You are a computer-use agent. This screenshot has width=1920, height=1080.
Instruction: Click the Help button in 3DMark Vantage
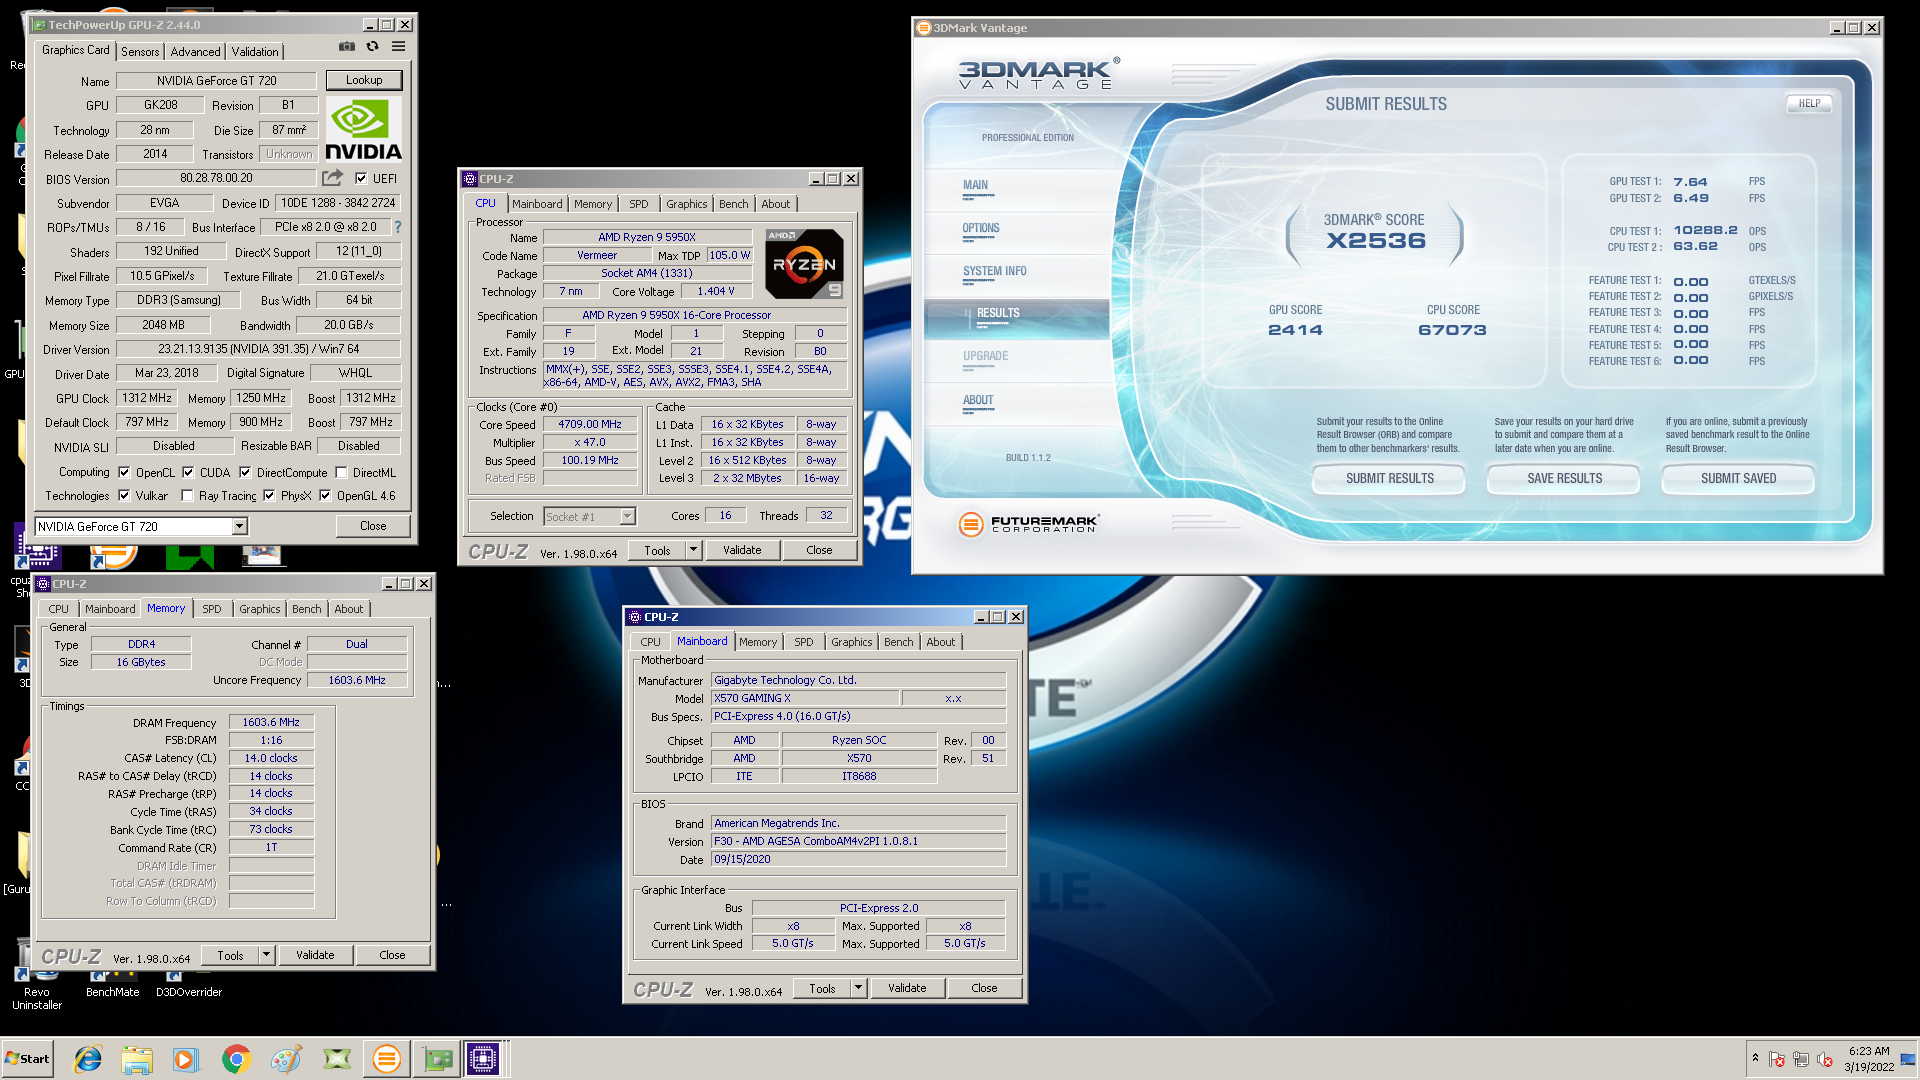coord(1809,103)
